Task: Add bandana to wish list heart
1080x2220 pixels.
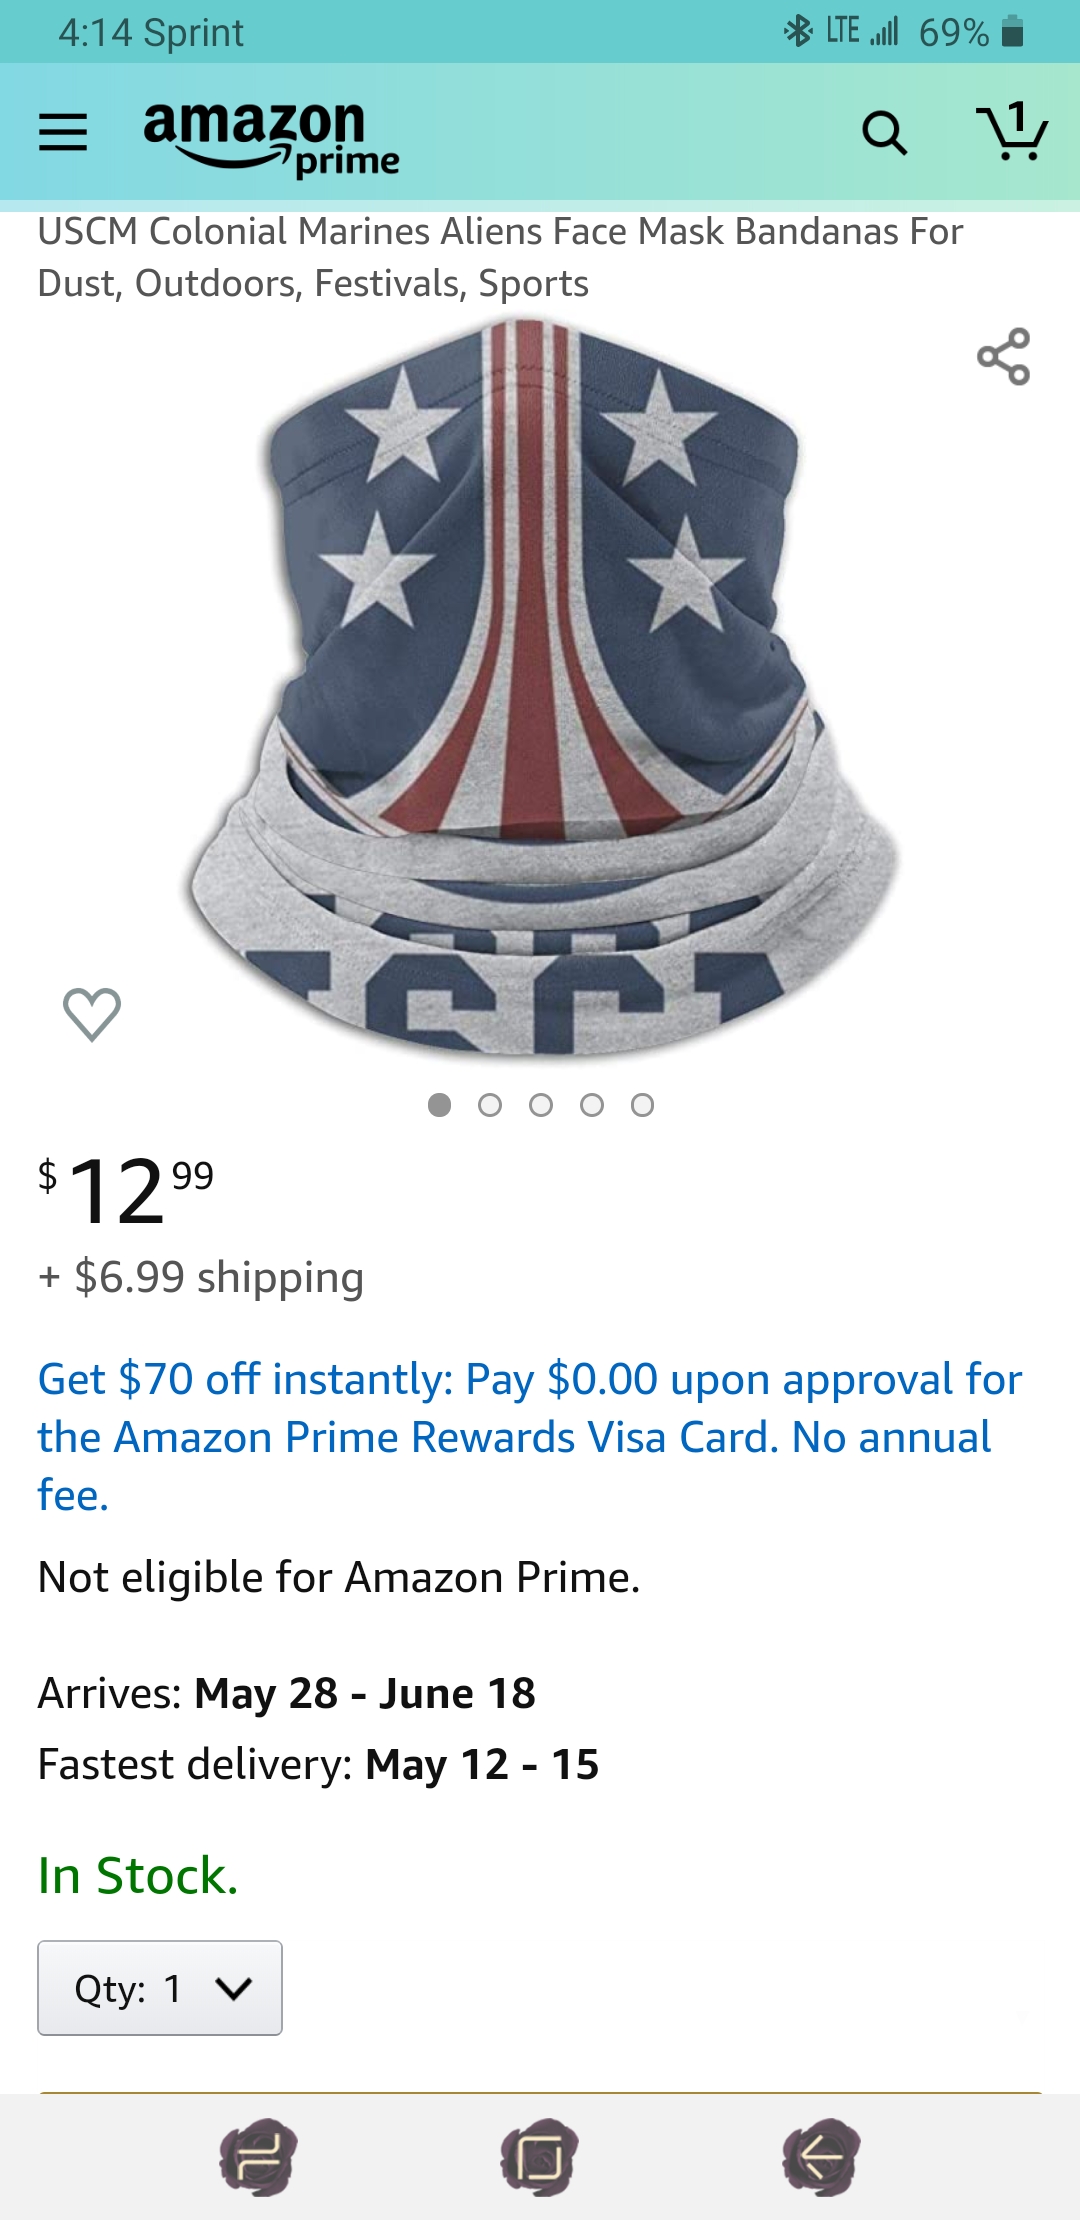Action: tap(92, 1013)
